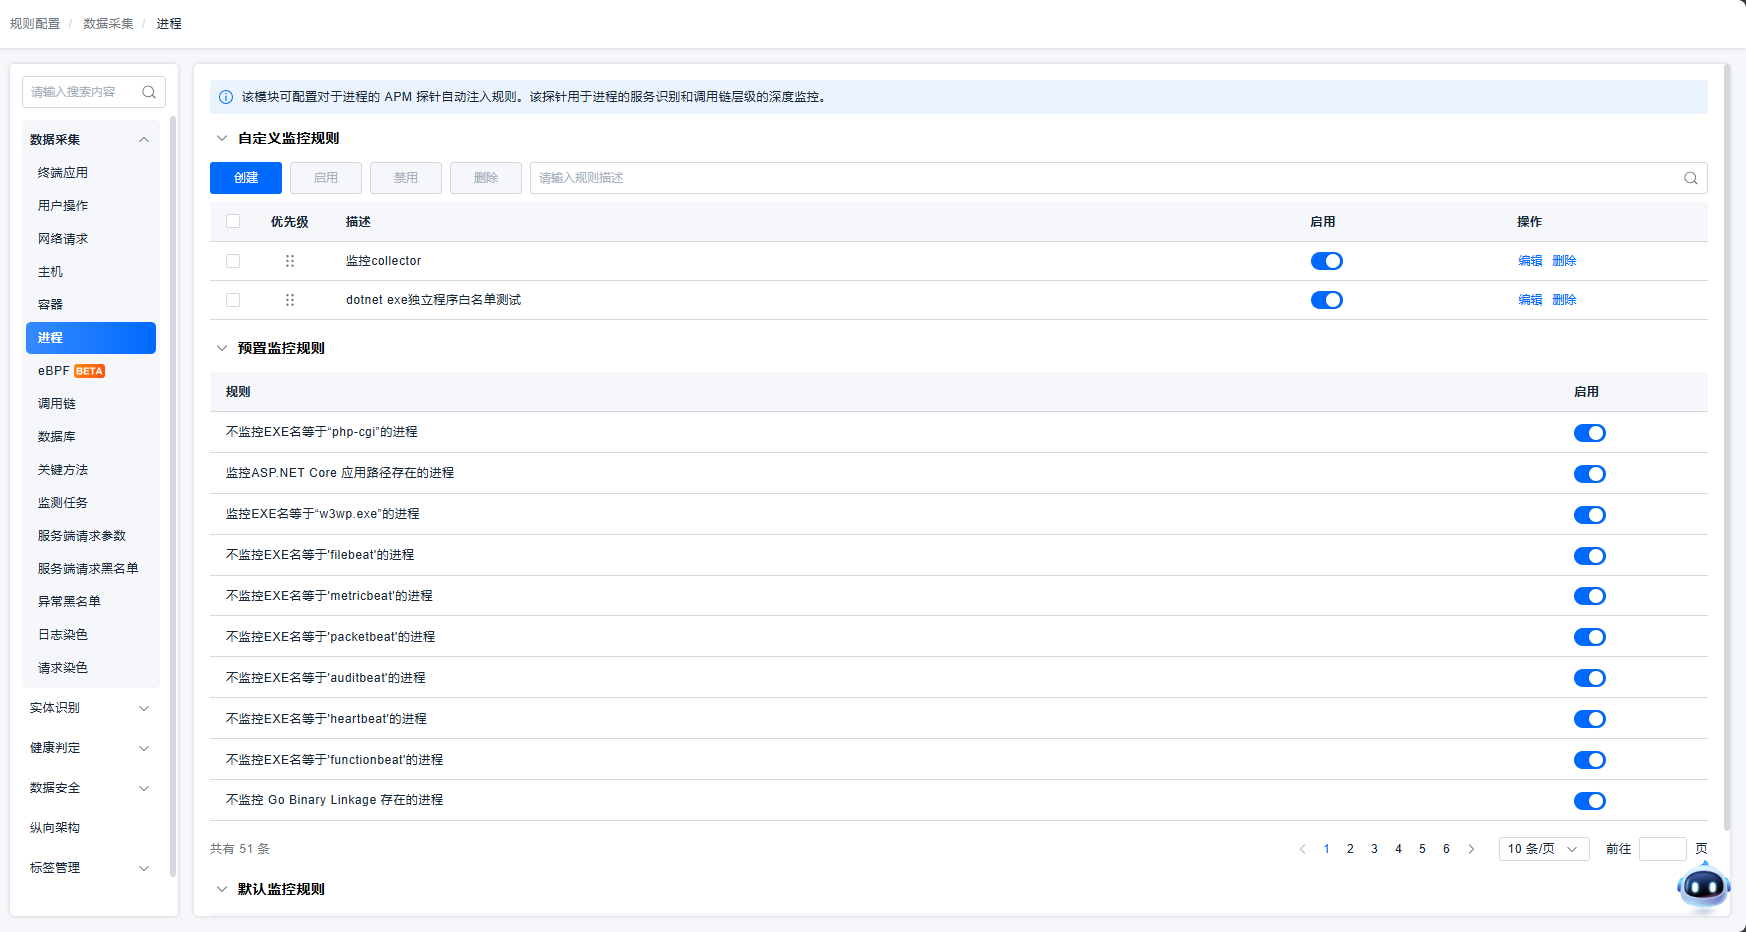
Task: Click drag handle for 监控collector rule
Action: [290, 261]
